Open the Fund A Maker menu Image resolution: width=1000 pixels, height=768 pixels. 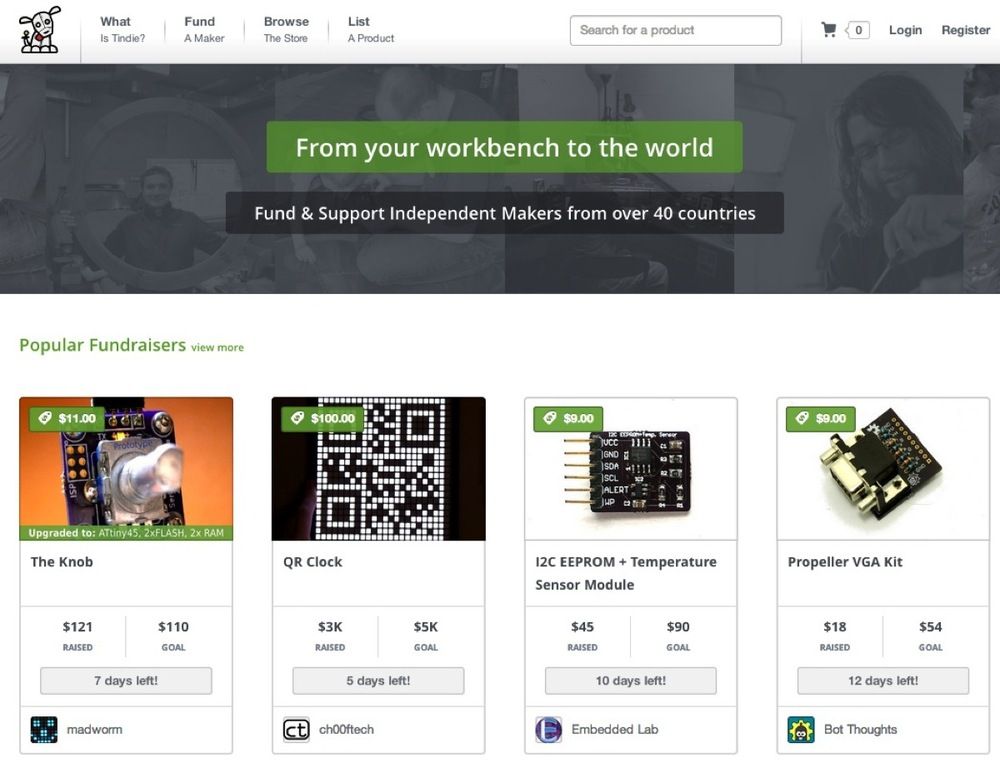pyautogui.click(x=204, y=29)
